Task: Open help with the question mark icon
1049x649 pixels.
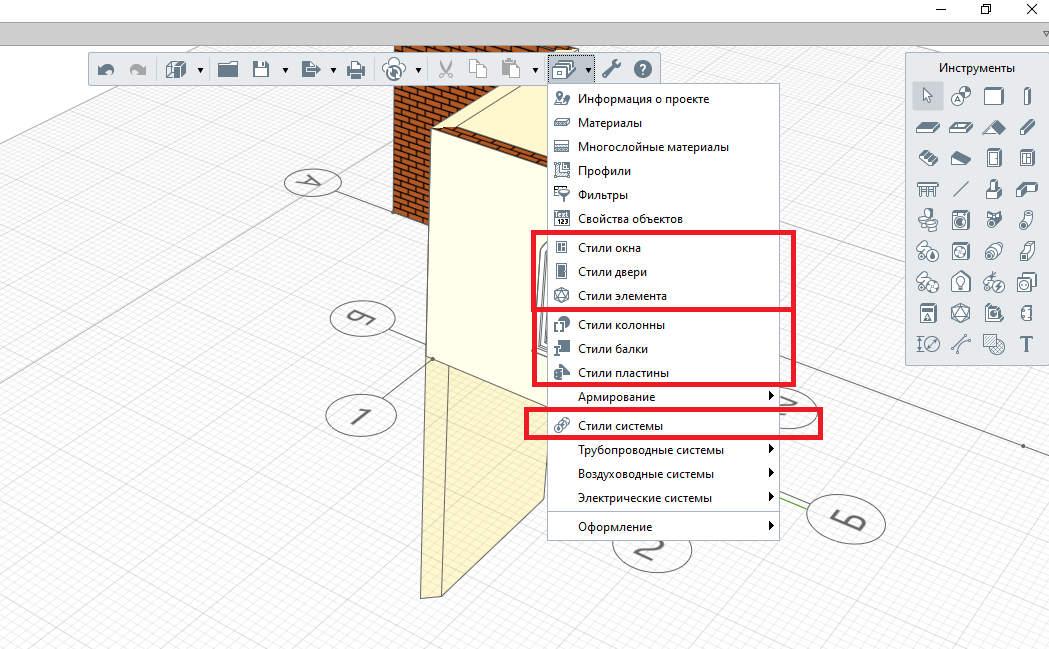Action: 643,70
